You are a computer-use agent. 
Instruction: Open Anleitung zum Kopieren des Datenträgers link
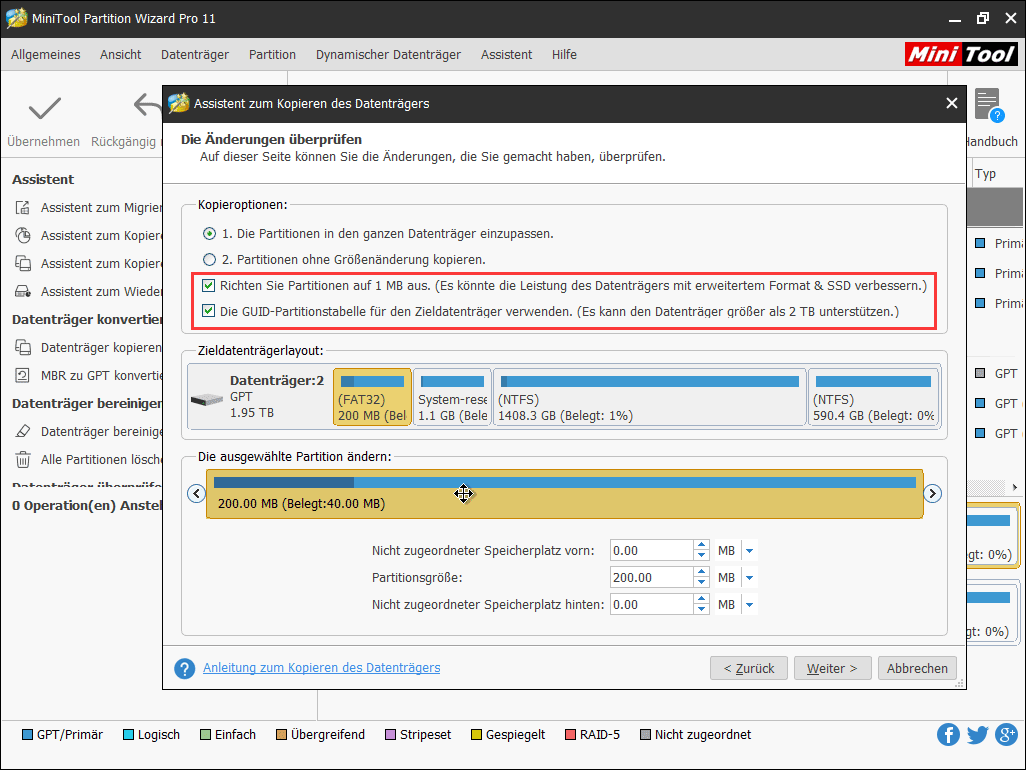click(x=321, y=668)
